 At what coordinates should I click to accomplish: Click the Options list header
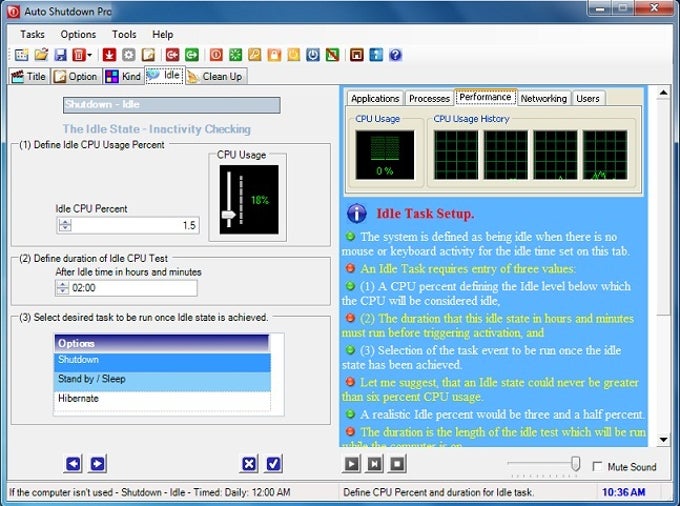(x=162, y=343)
